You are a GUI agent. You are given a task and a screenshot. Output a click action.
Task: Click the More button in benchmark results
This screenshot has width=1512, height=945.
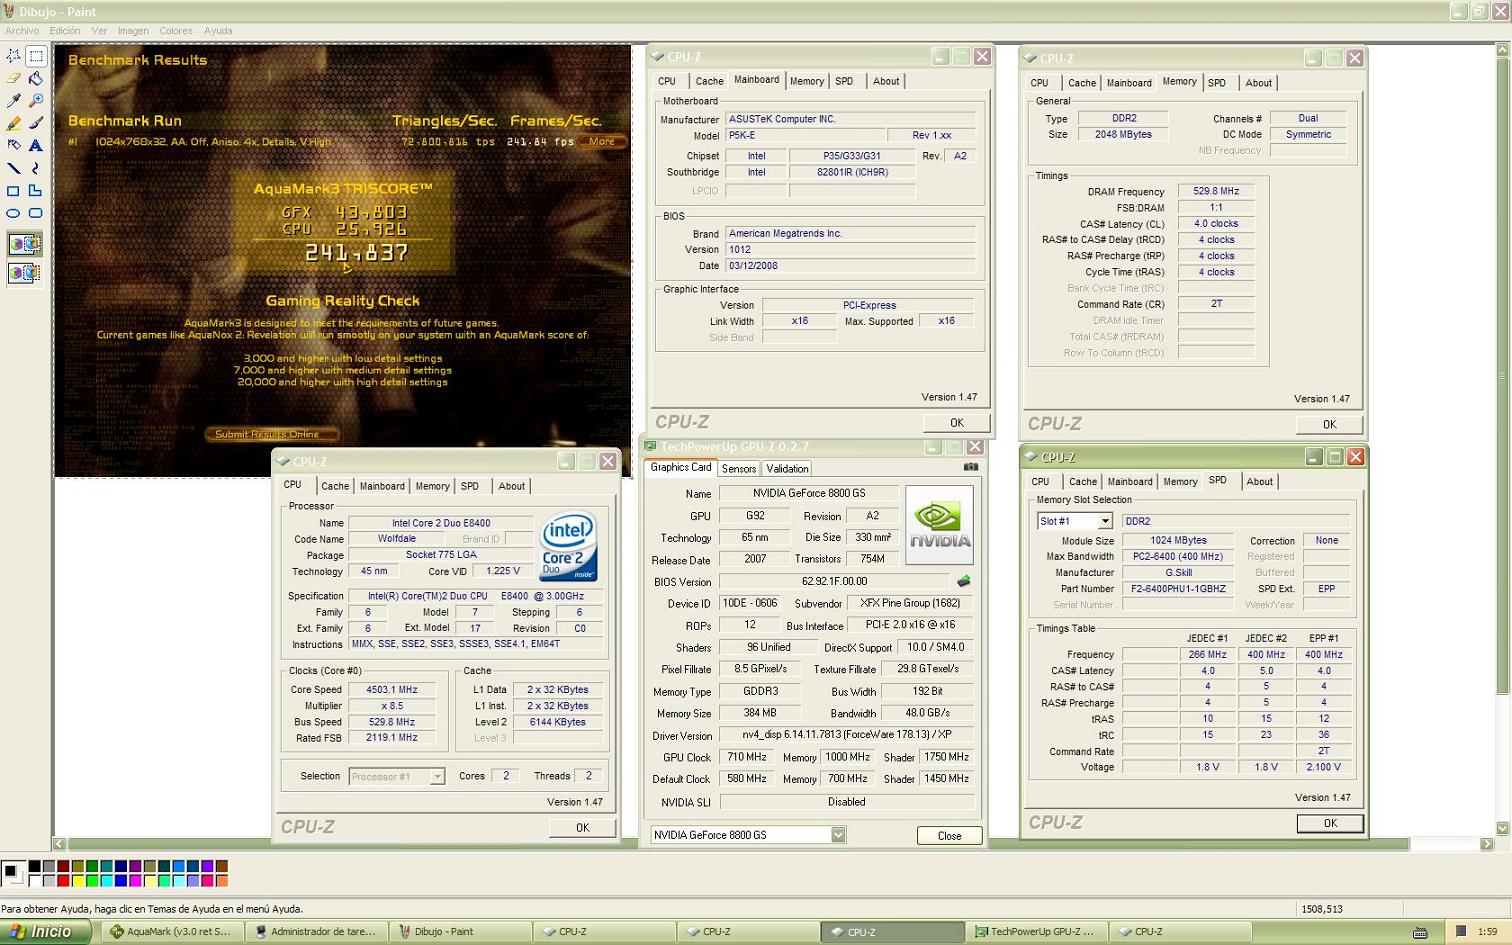tap(601, 141)
